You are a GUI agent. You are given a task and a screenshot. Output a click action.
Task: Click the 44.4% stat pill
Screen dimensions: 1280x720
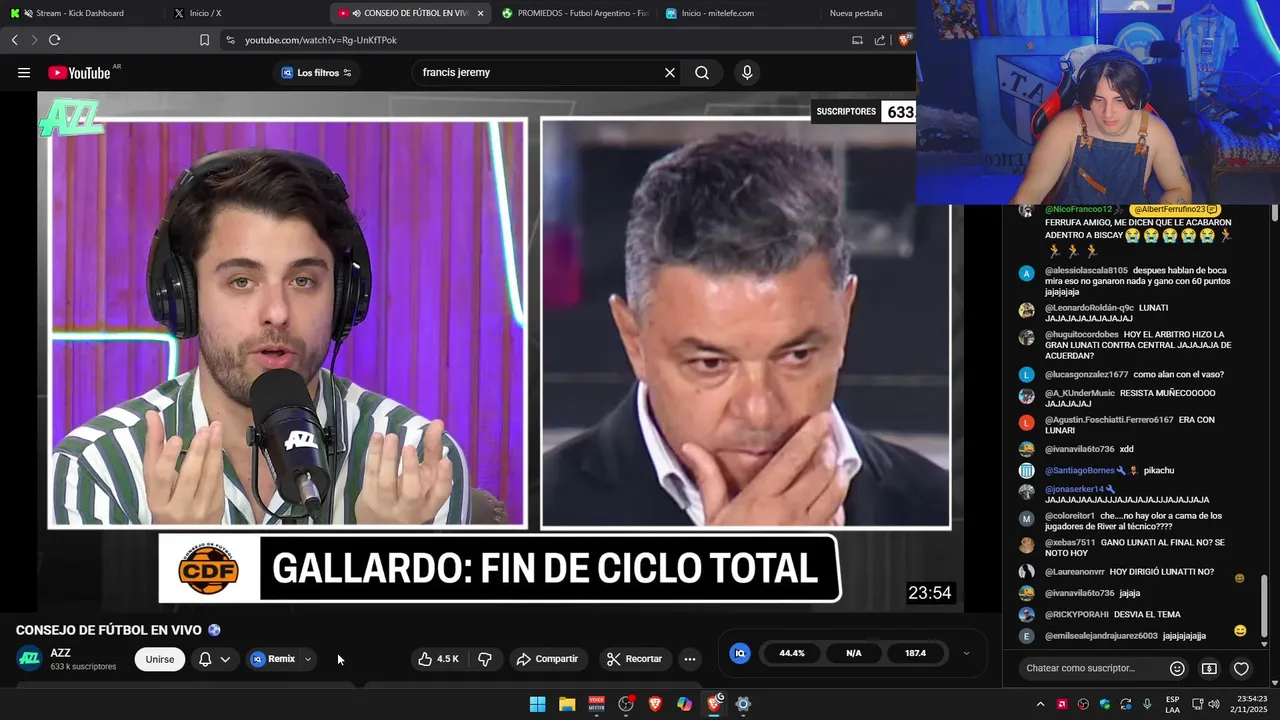792,653
